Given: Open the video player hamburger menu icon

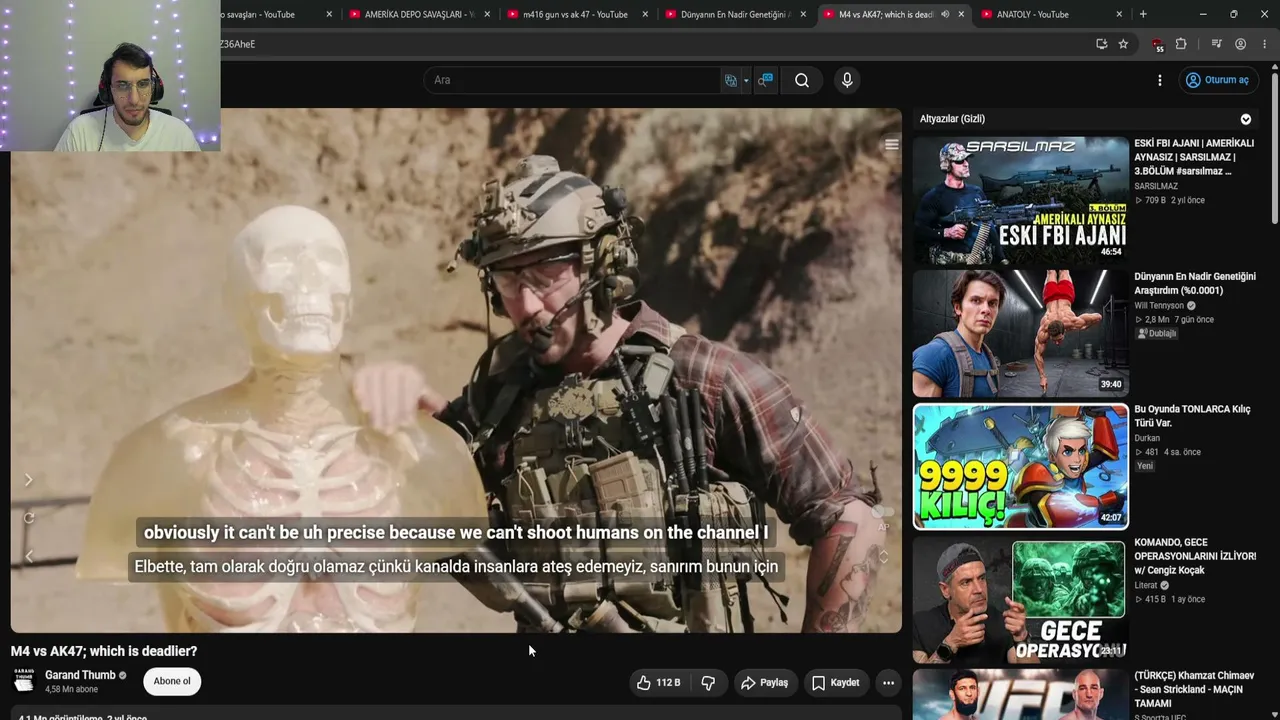Looking at the screenshot, I should [x=891, y=145].
